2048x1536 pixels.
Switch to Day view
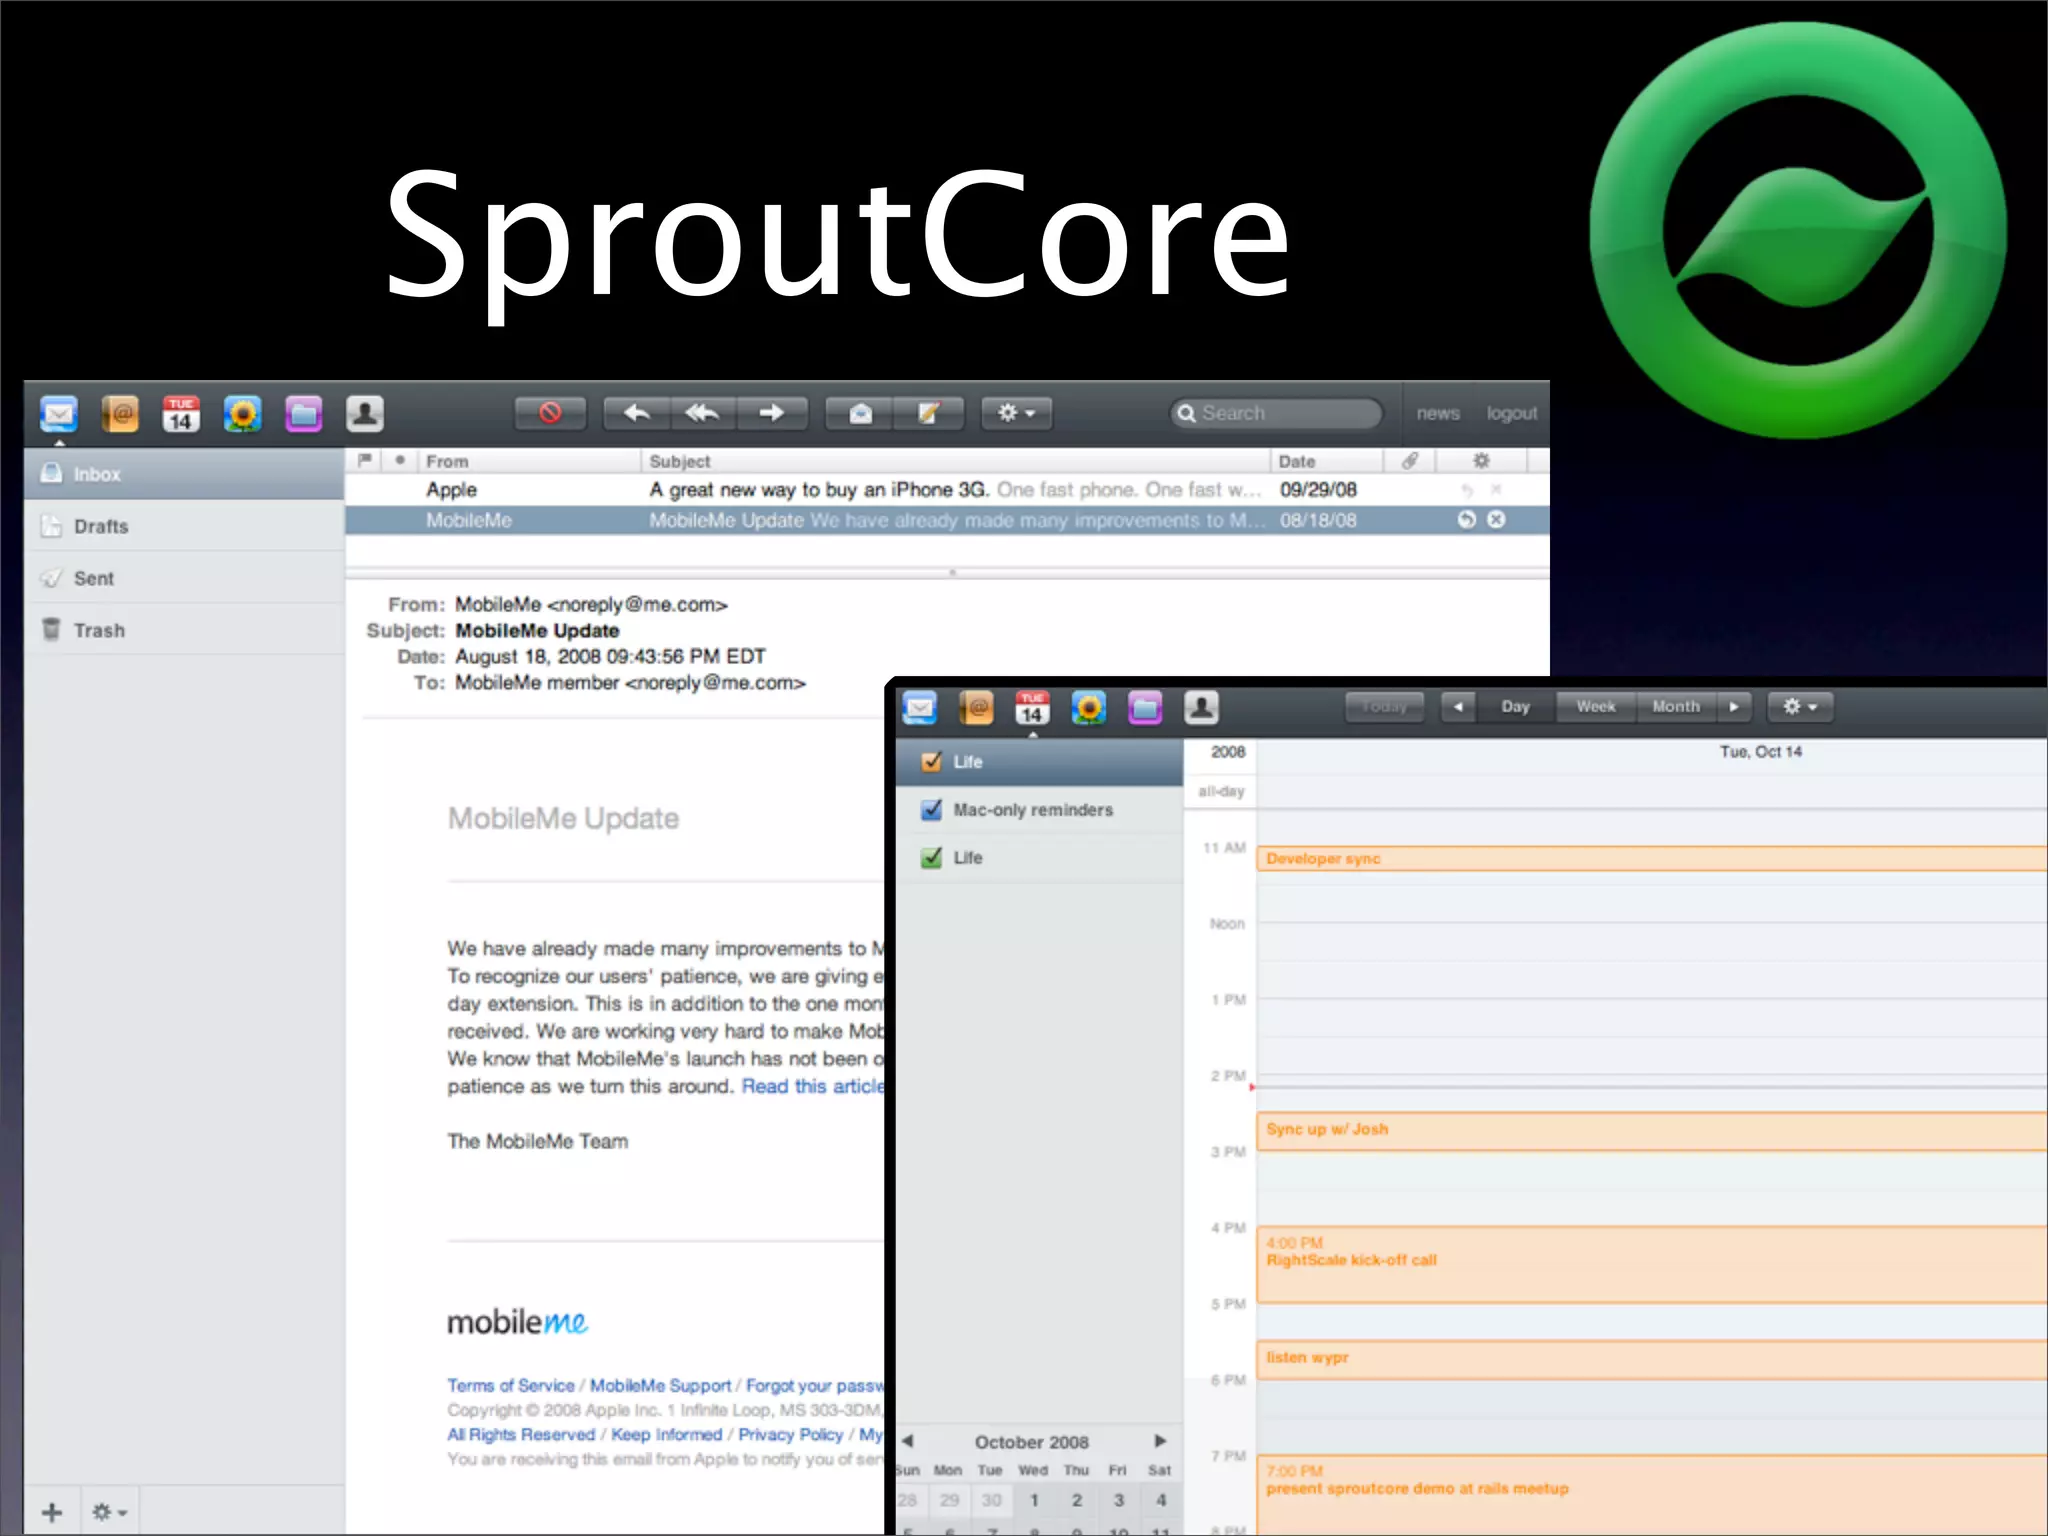(x=1516, y=707)
